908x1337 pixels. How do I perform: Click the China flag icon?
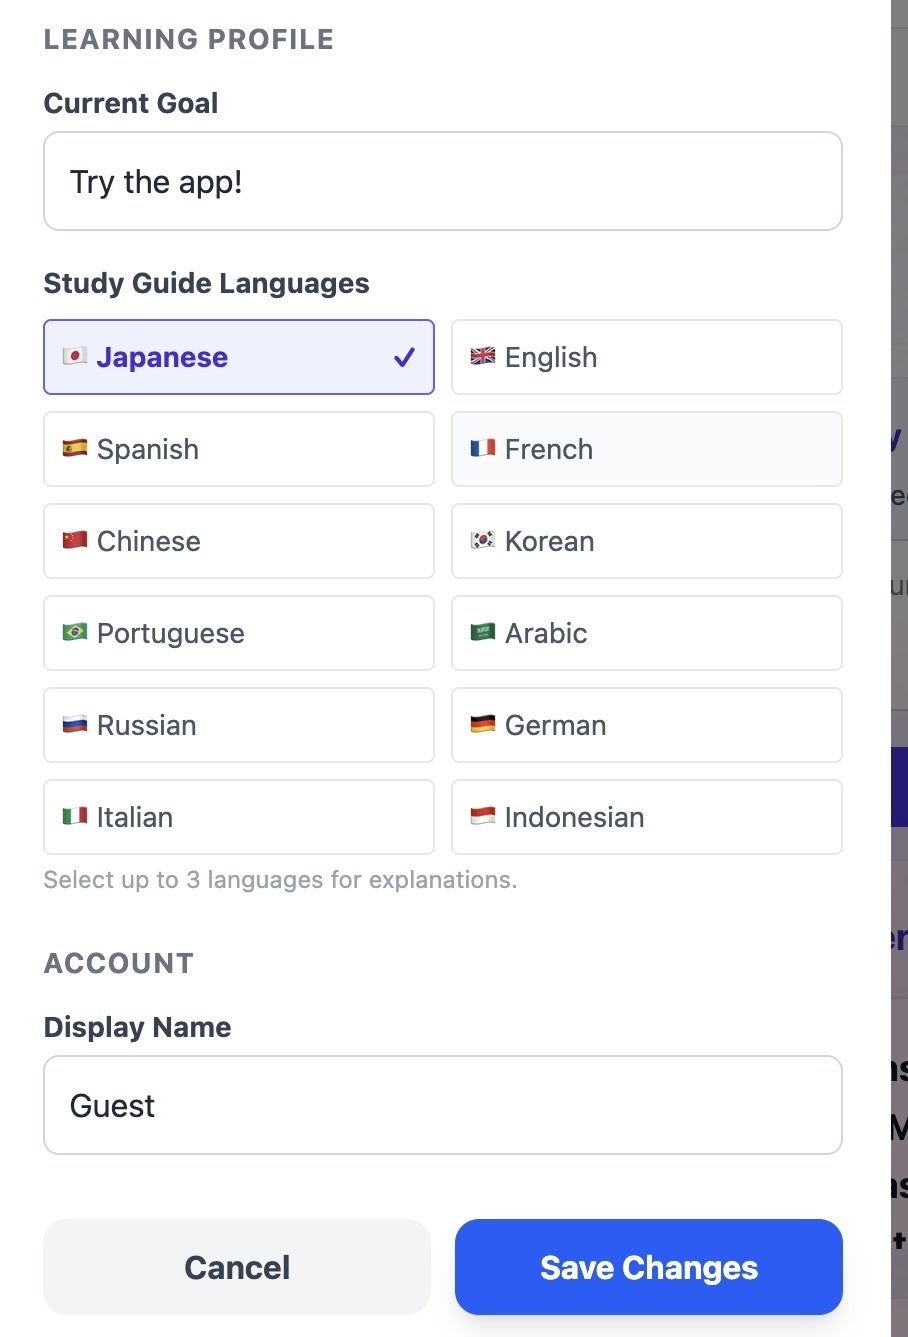click(x=75, y=541)
